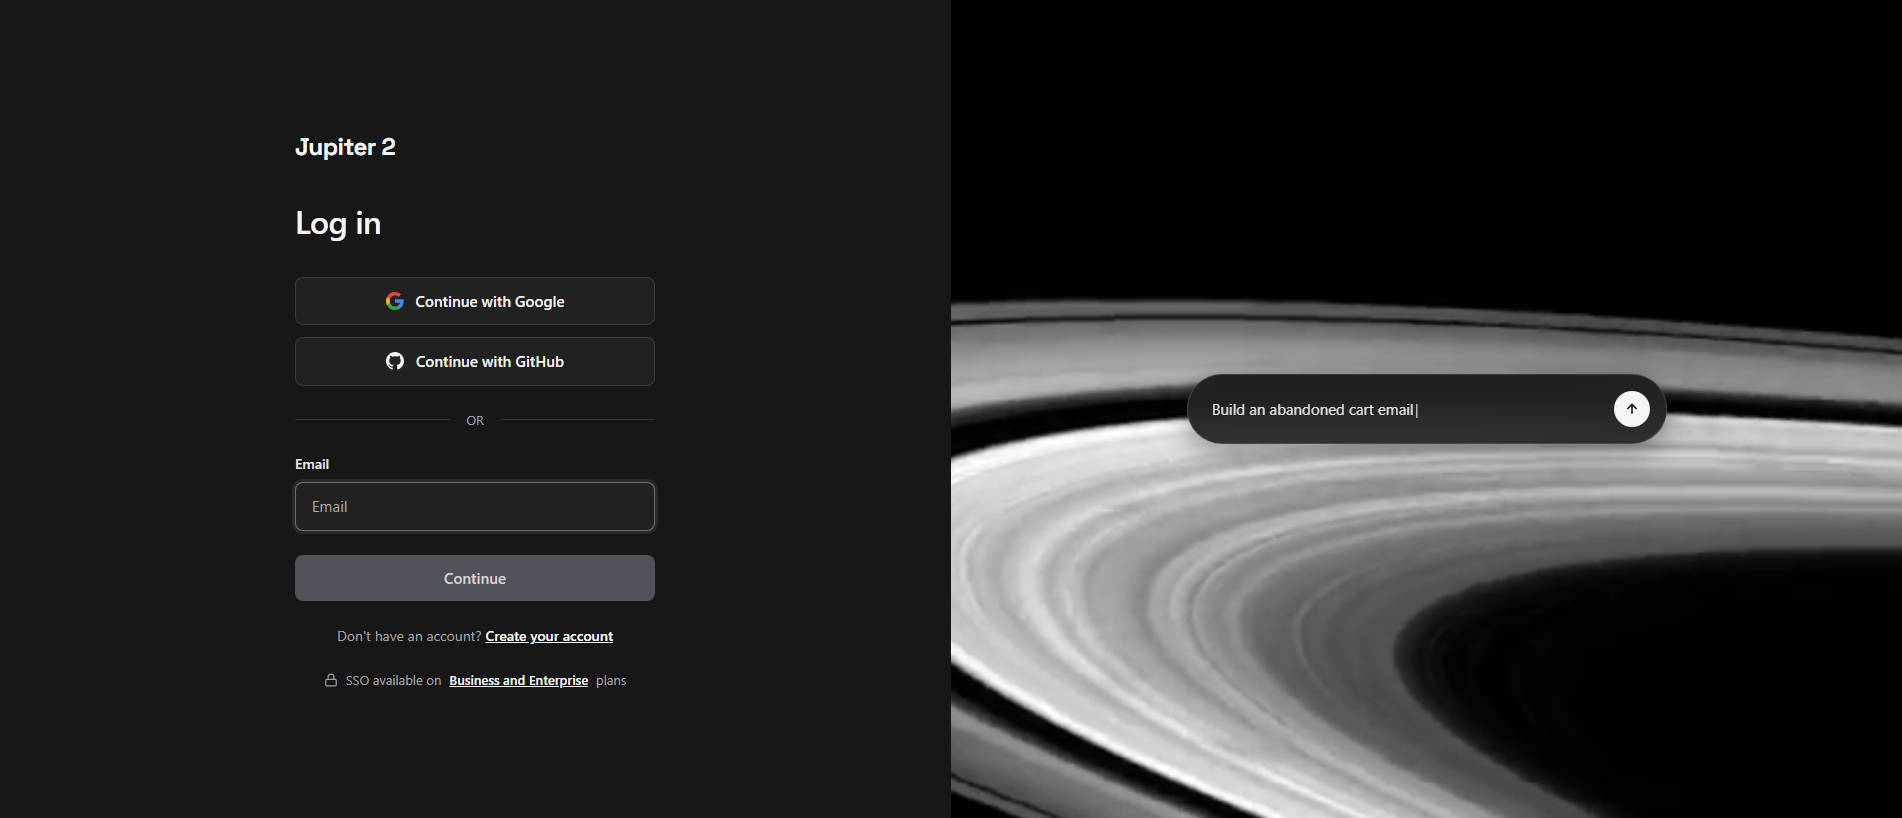
Task: Click the abandoned cart email prompt box
Action: tap(1426, 409)
